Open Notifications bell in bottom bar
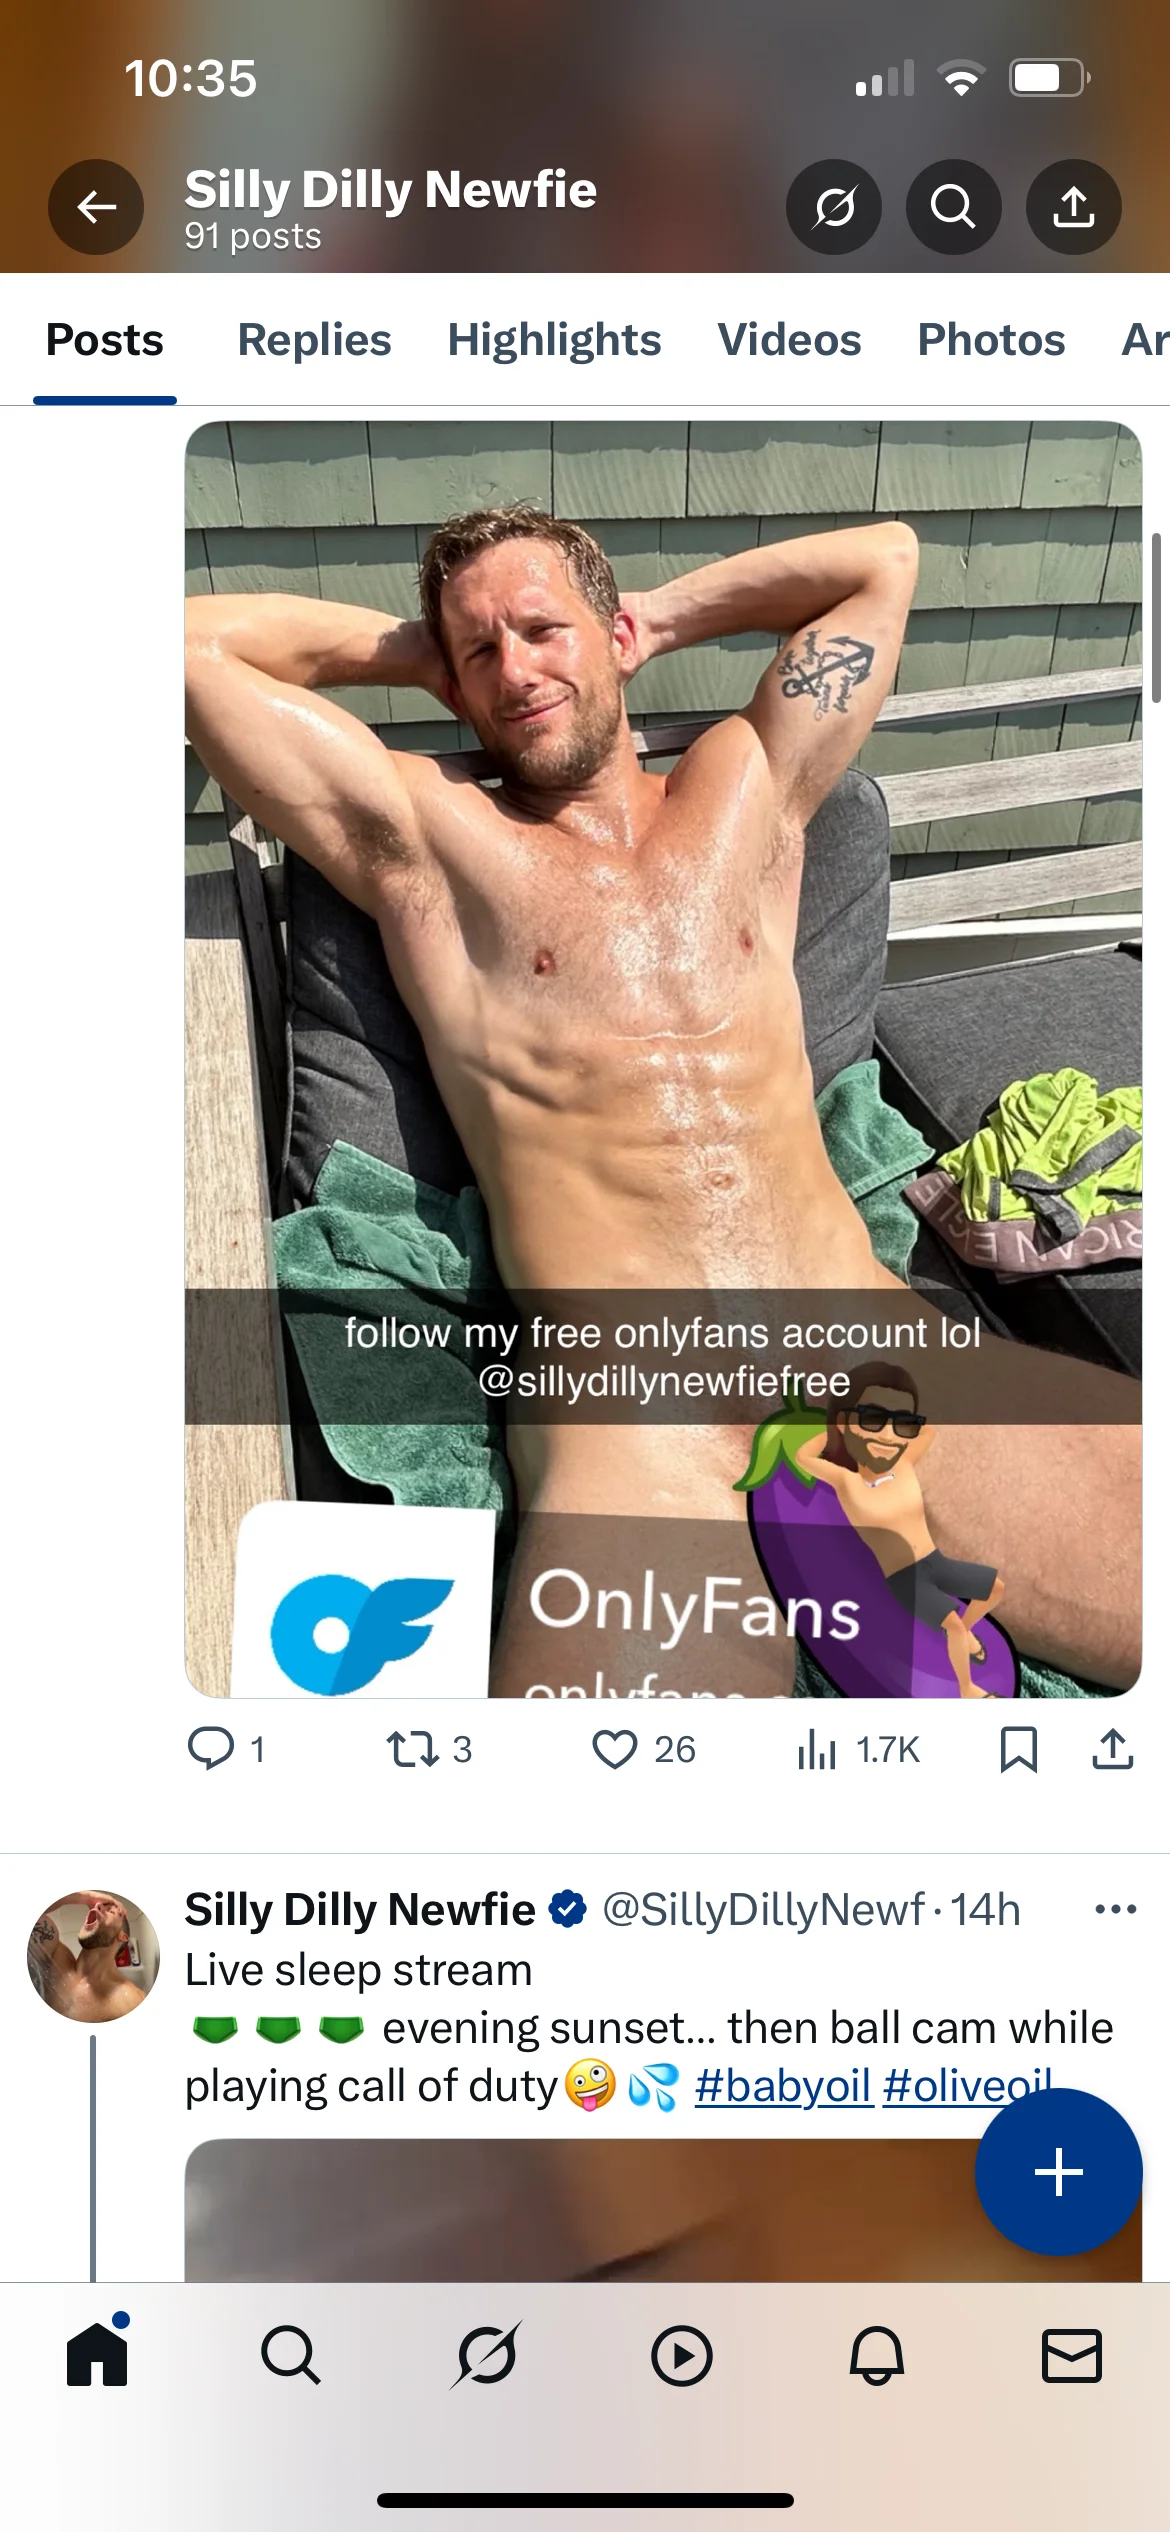The height and width of the screenshot is (2532, 1170). (877, 2355)
